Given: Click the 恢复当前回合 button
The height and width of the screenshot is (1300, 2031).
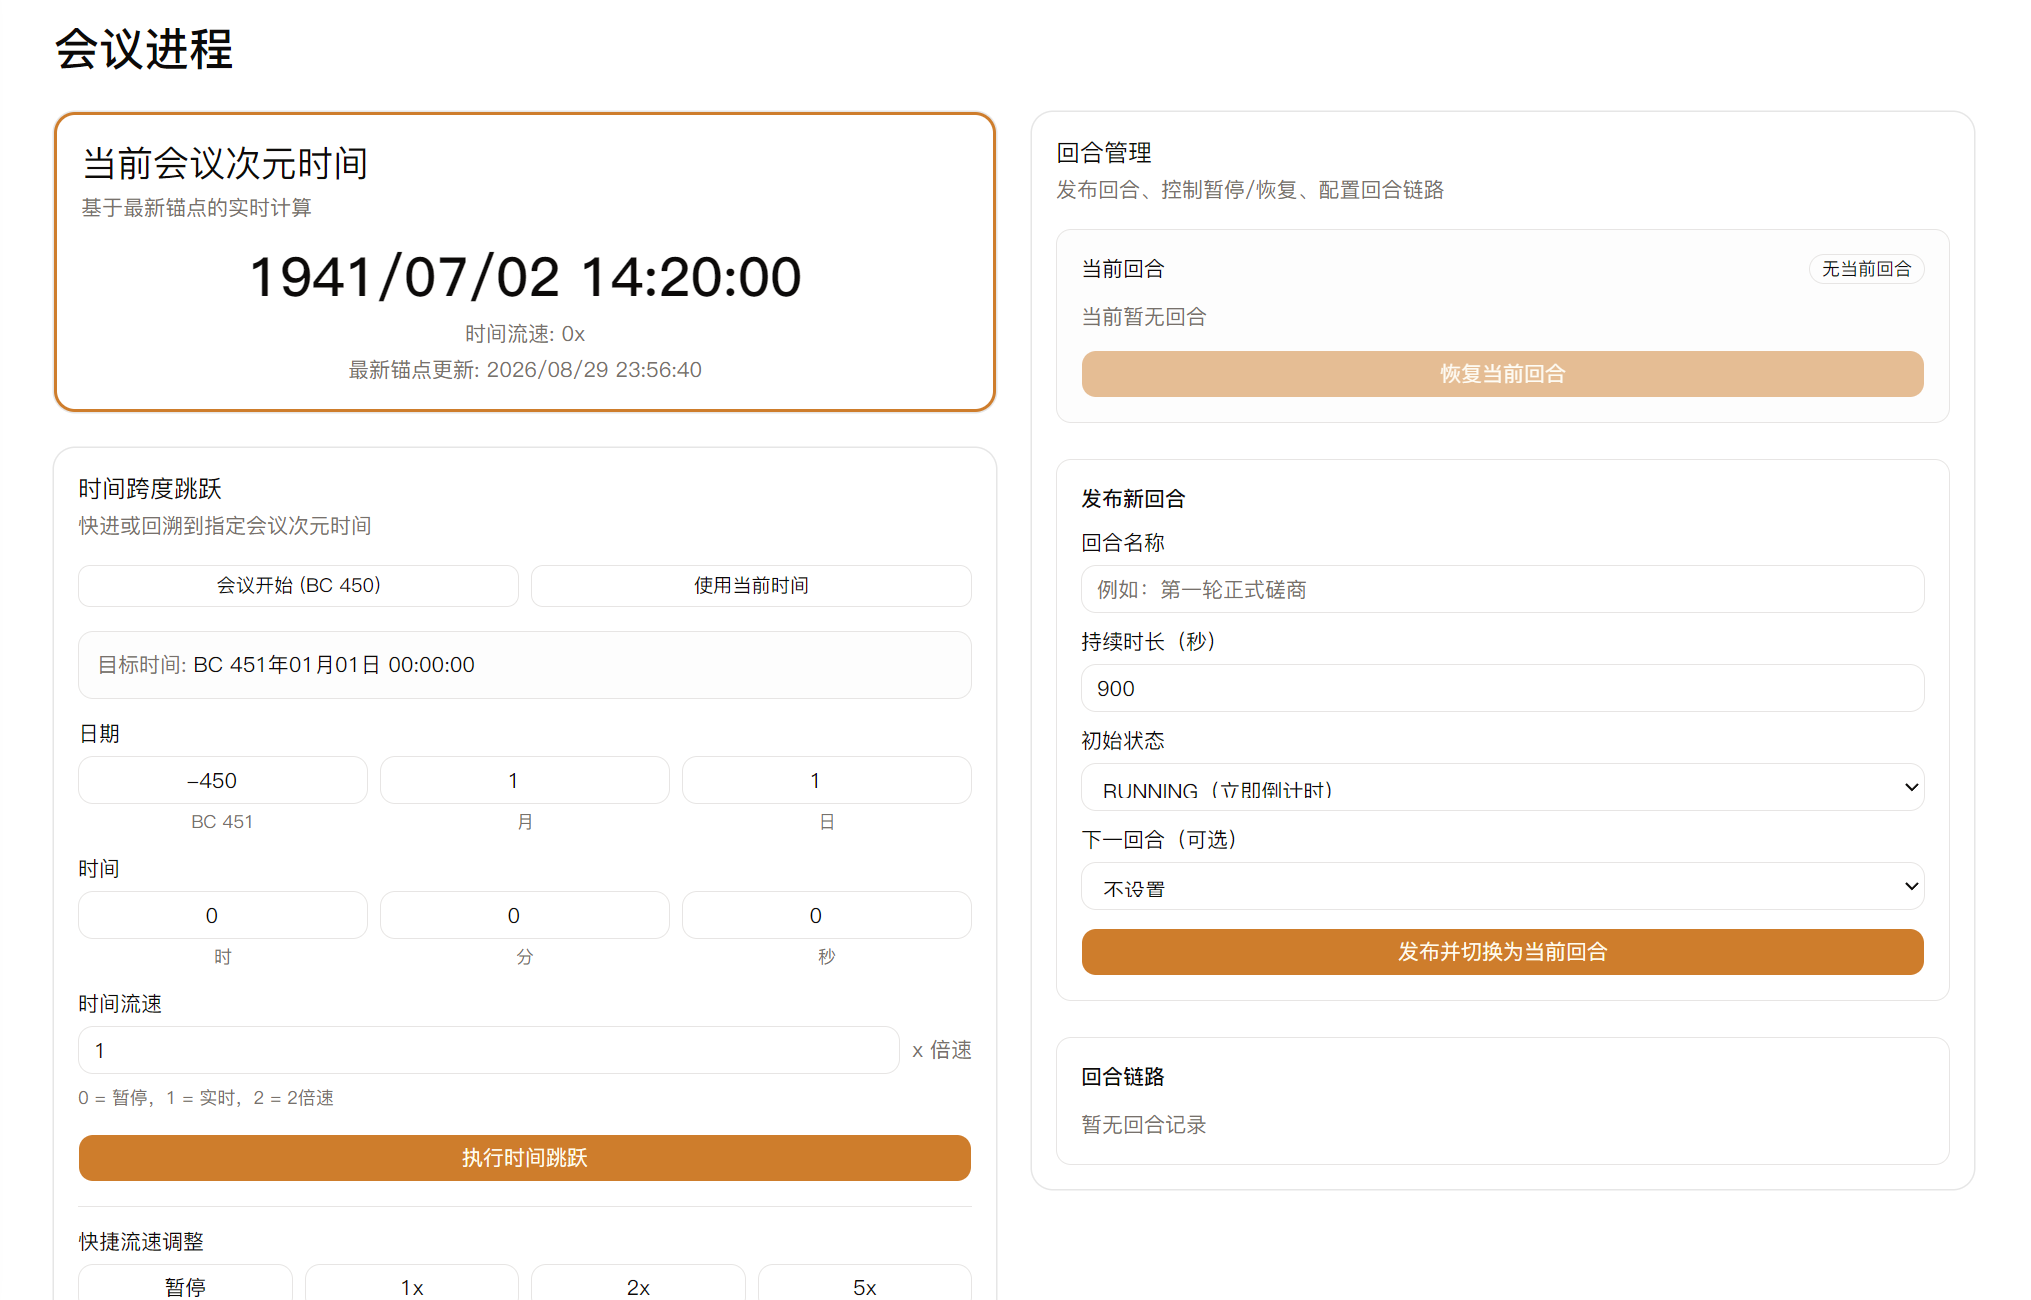Looking at the screenshot, I should coord(1503,374).
